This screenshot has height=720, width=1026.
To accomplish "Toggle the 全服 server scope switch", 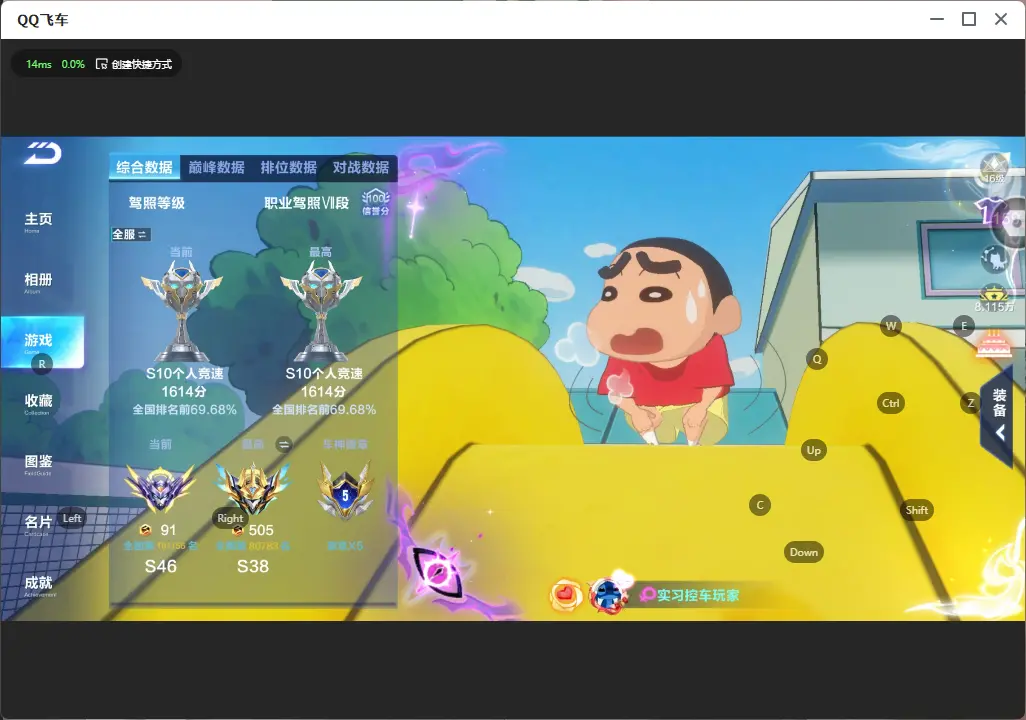I will point(131,234).
